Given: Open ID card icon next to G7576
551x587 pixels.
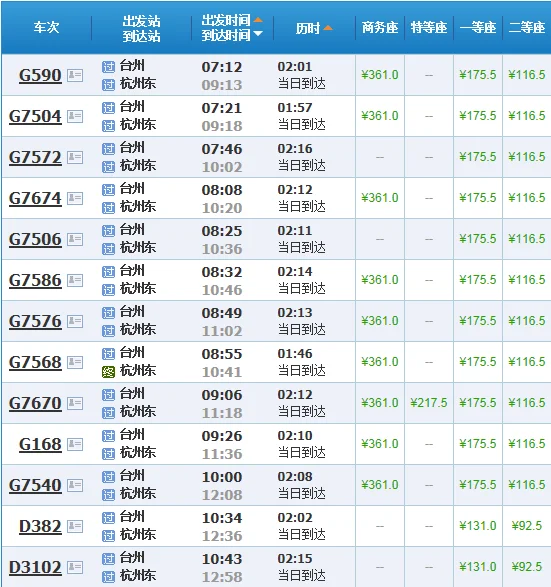Looking at the screenshot, I should (75, 321).
